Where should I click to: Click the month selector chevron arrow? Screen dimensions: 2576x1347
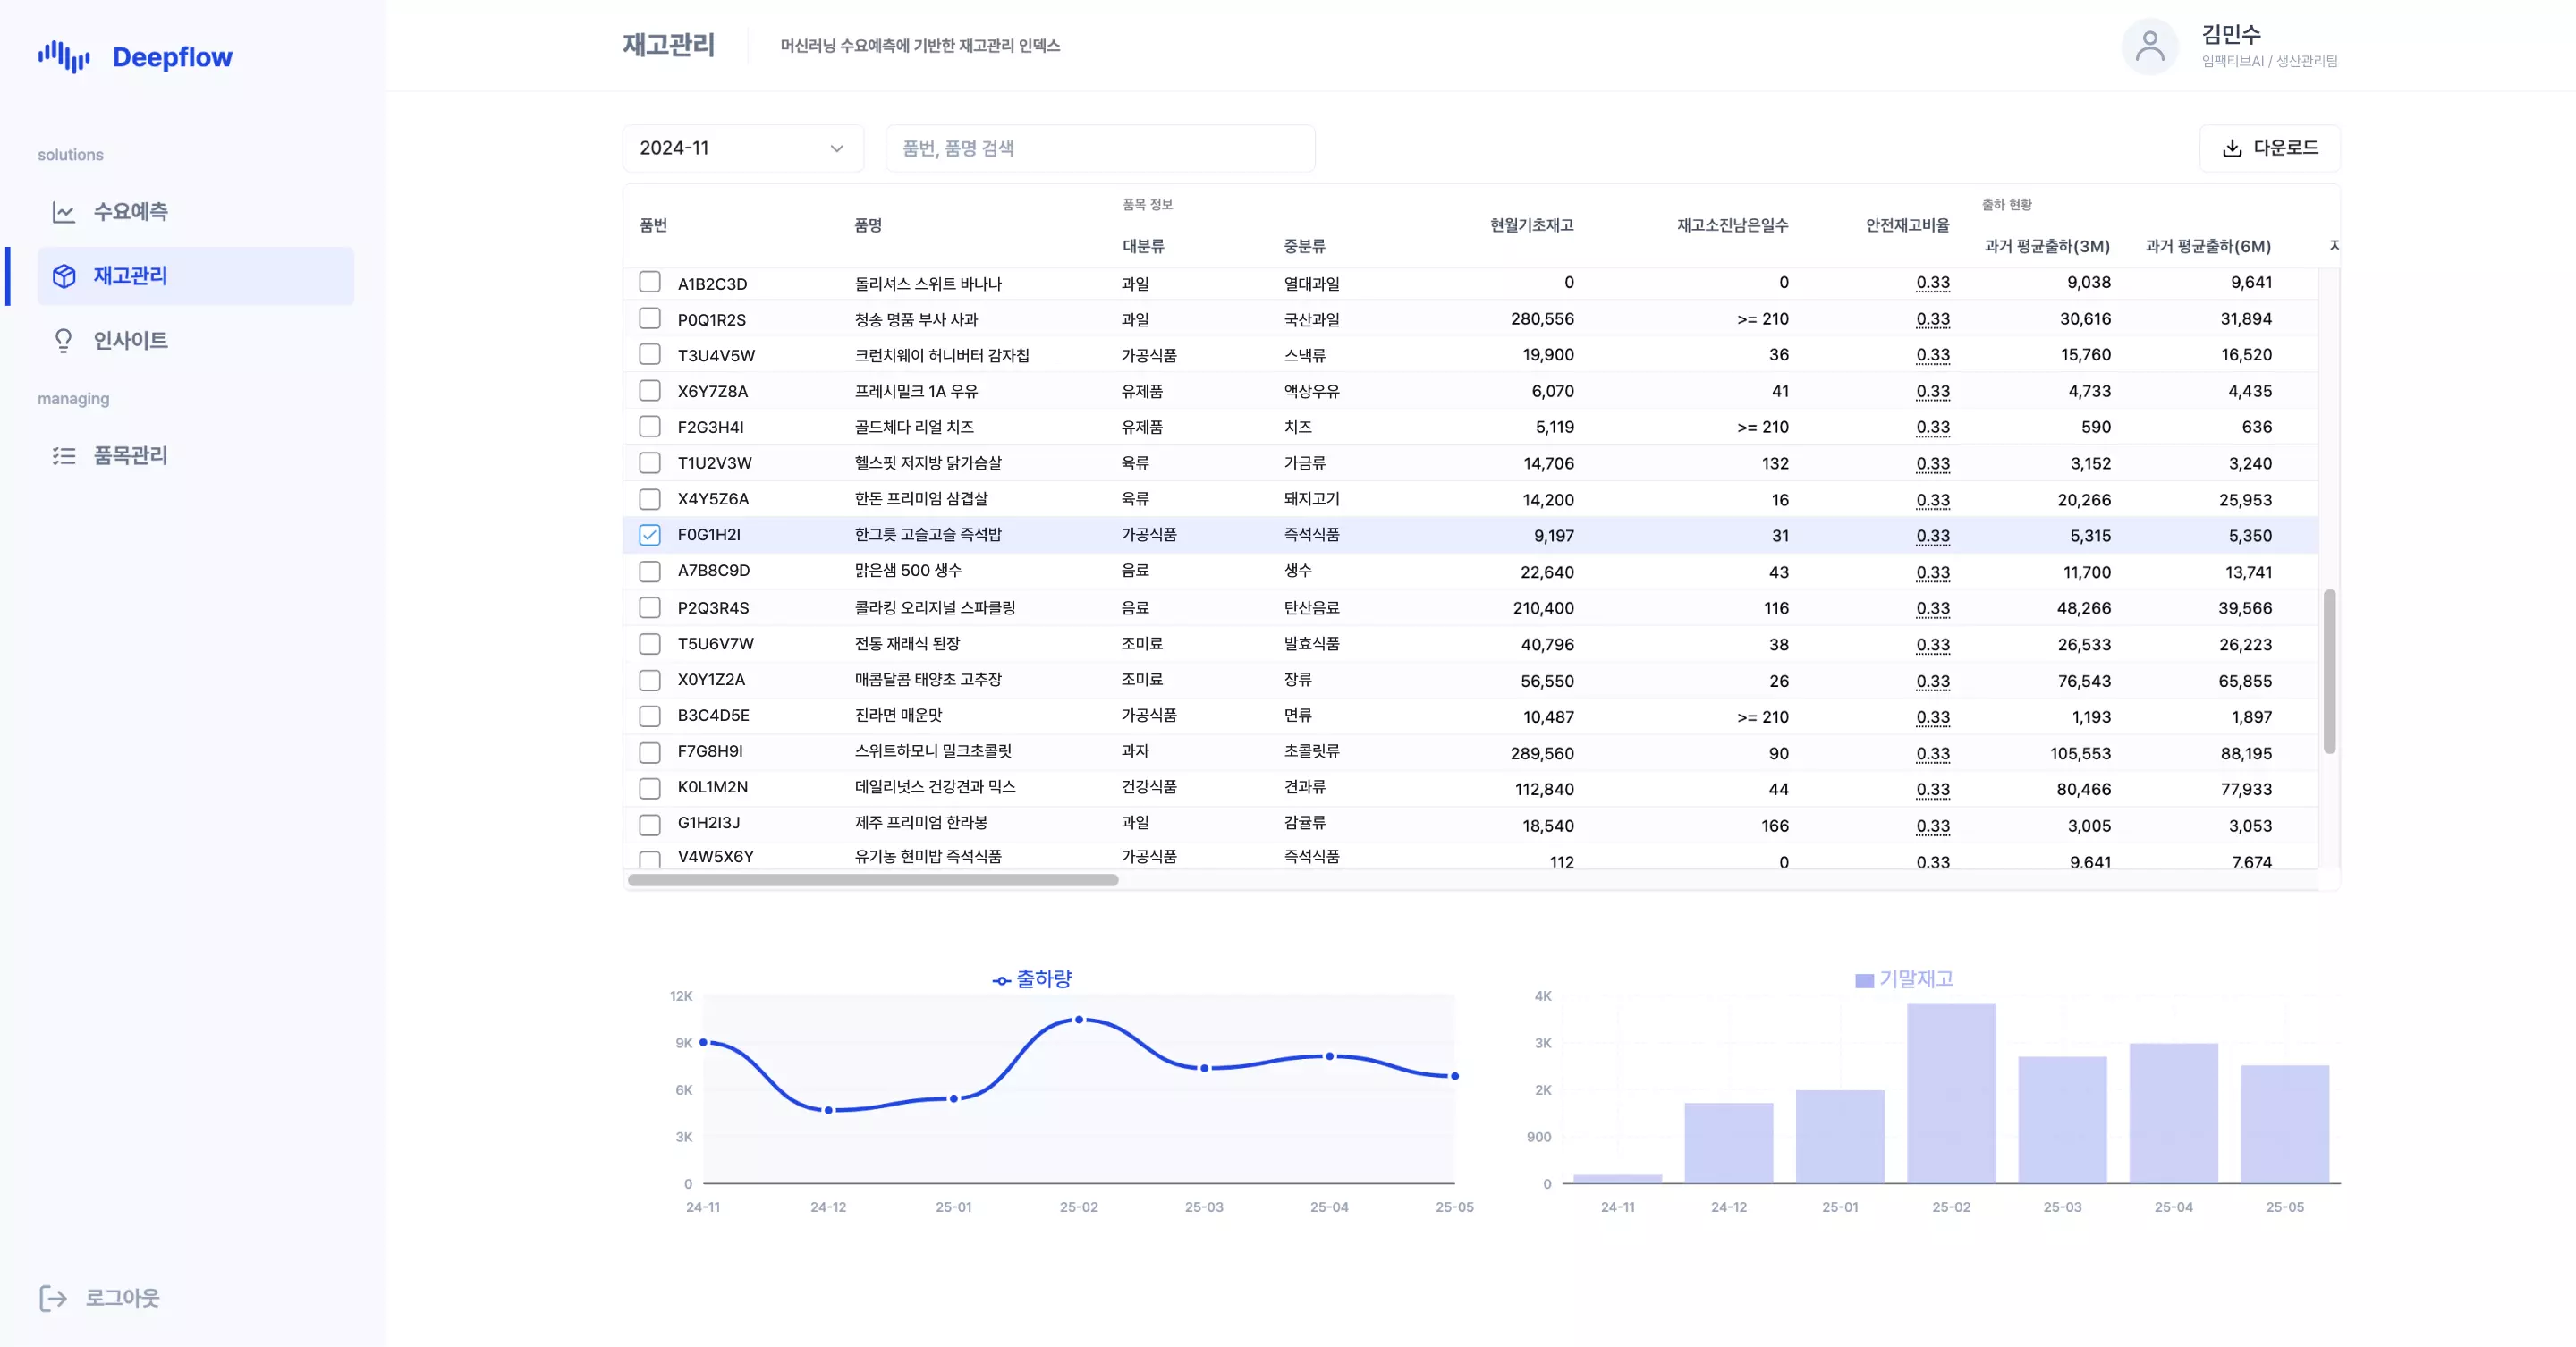tap(837, 148)
